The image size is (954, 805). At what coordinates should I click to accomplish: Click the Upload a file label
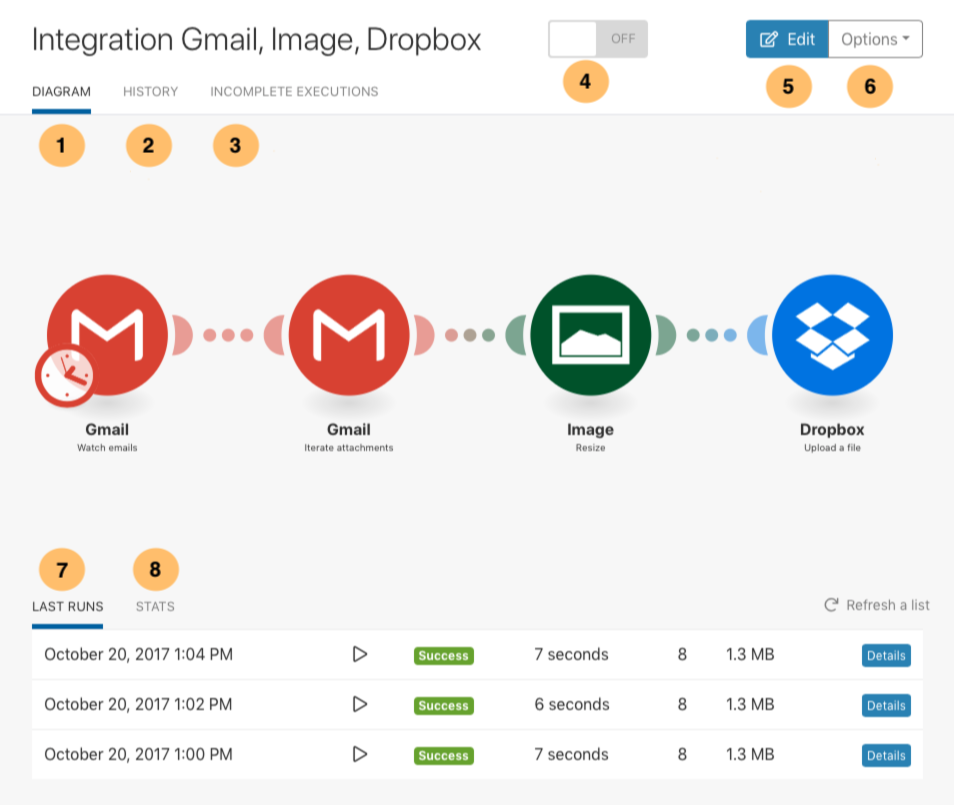coord(832,448)
